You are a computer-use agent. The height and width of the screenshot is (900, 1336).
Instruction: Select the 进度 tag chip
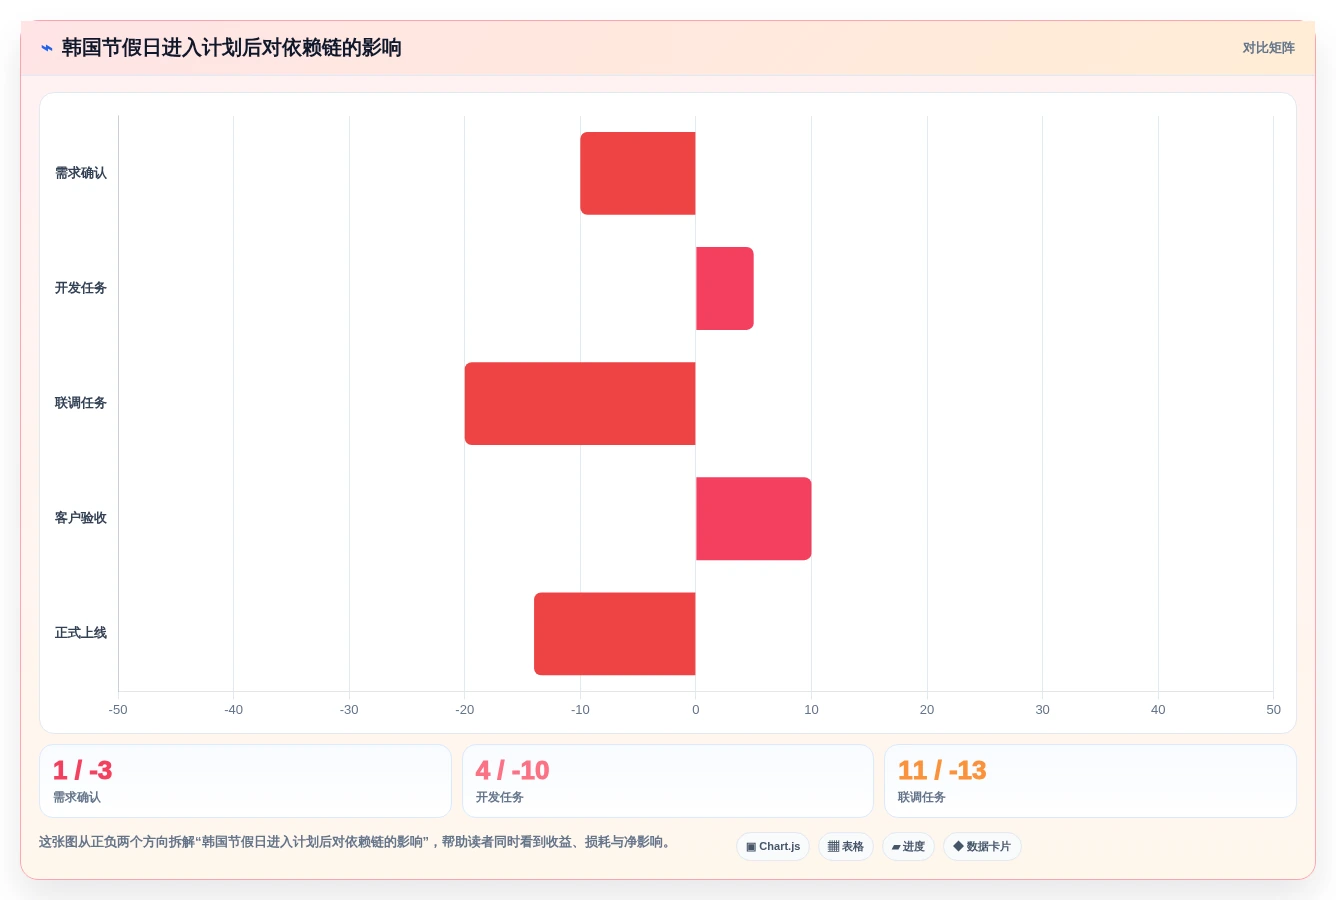click(x=908, y=846)
